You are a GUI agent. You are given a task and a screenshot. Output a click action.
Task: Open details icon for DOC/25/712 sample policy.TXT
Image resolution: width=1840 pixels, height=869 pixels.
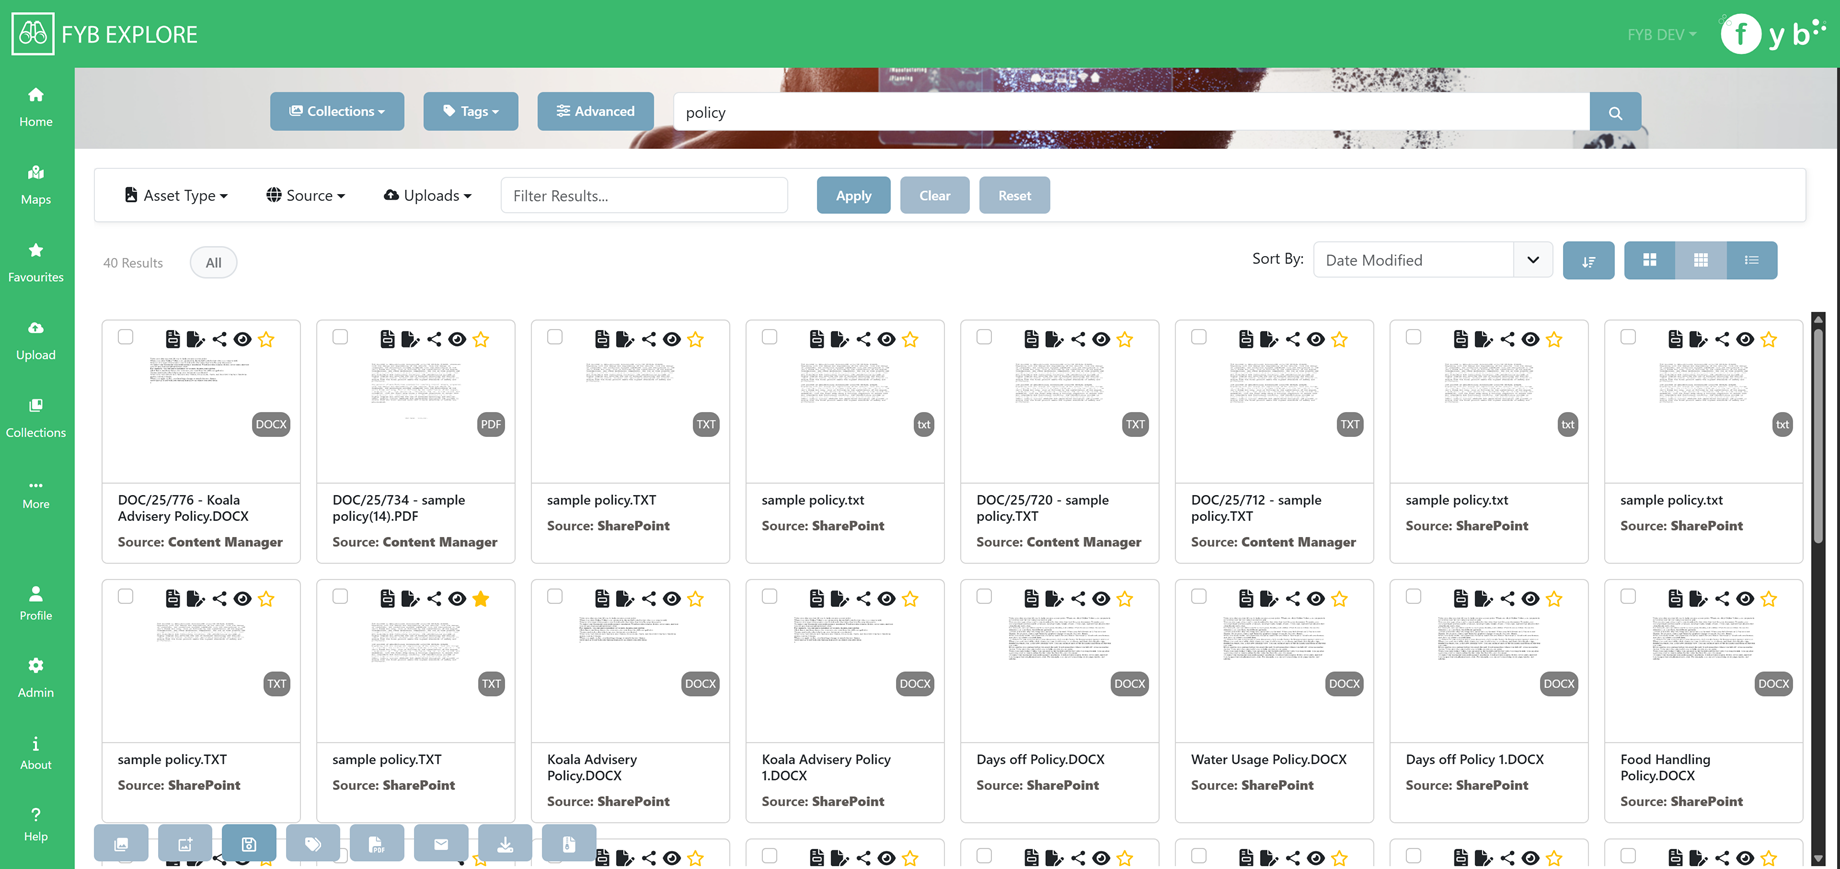1246,340
